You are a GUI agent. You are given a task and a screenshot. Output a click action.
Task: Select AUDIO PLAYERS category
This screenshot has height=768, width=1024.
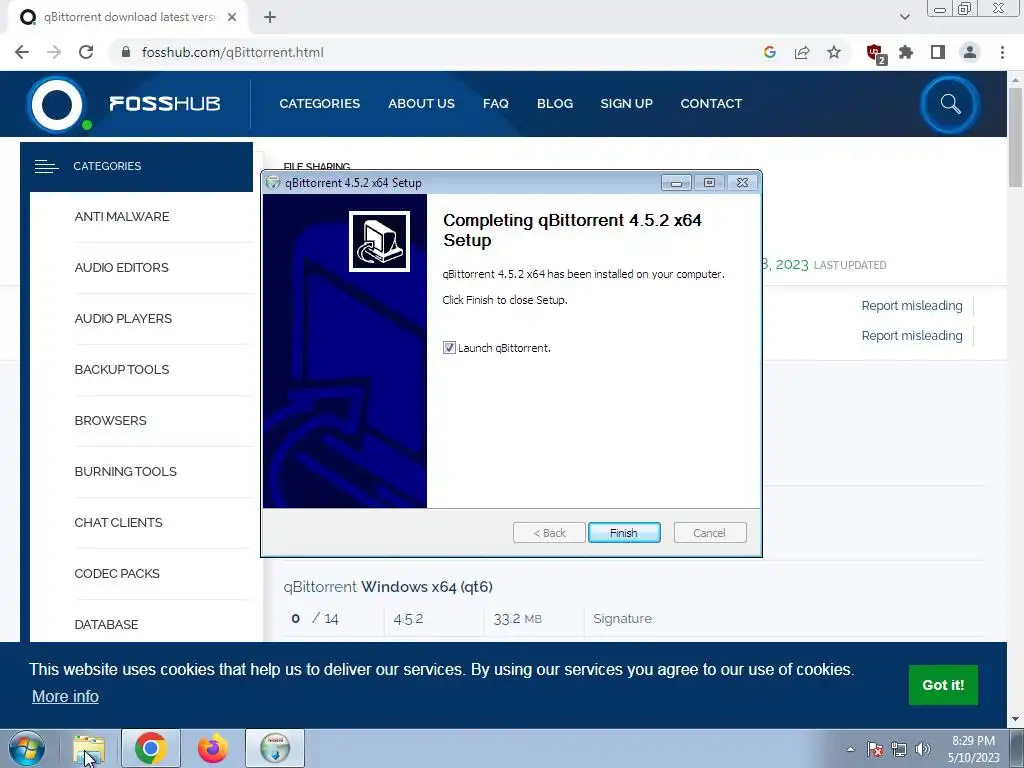pos(123,319)
